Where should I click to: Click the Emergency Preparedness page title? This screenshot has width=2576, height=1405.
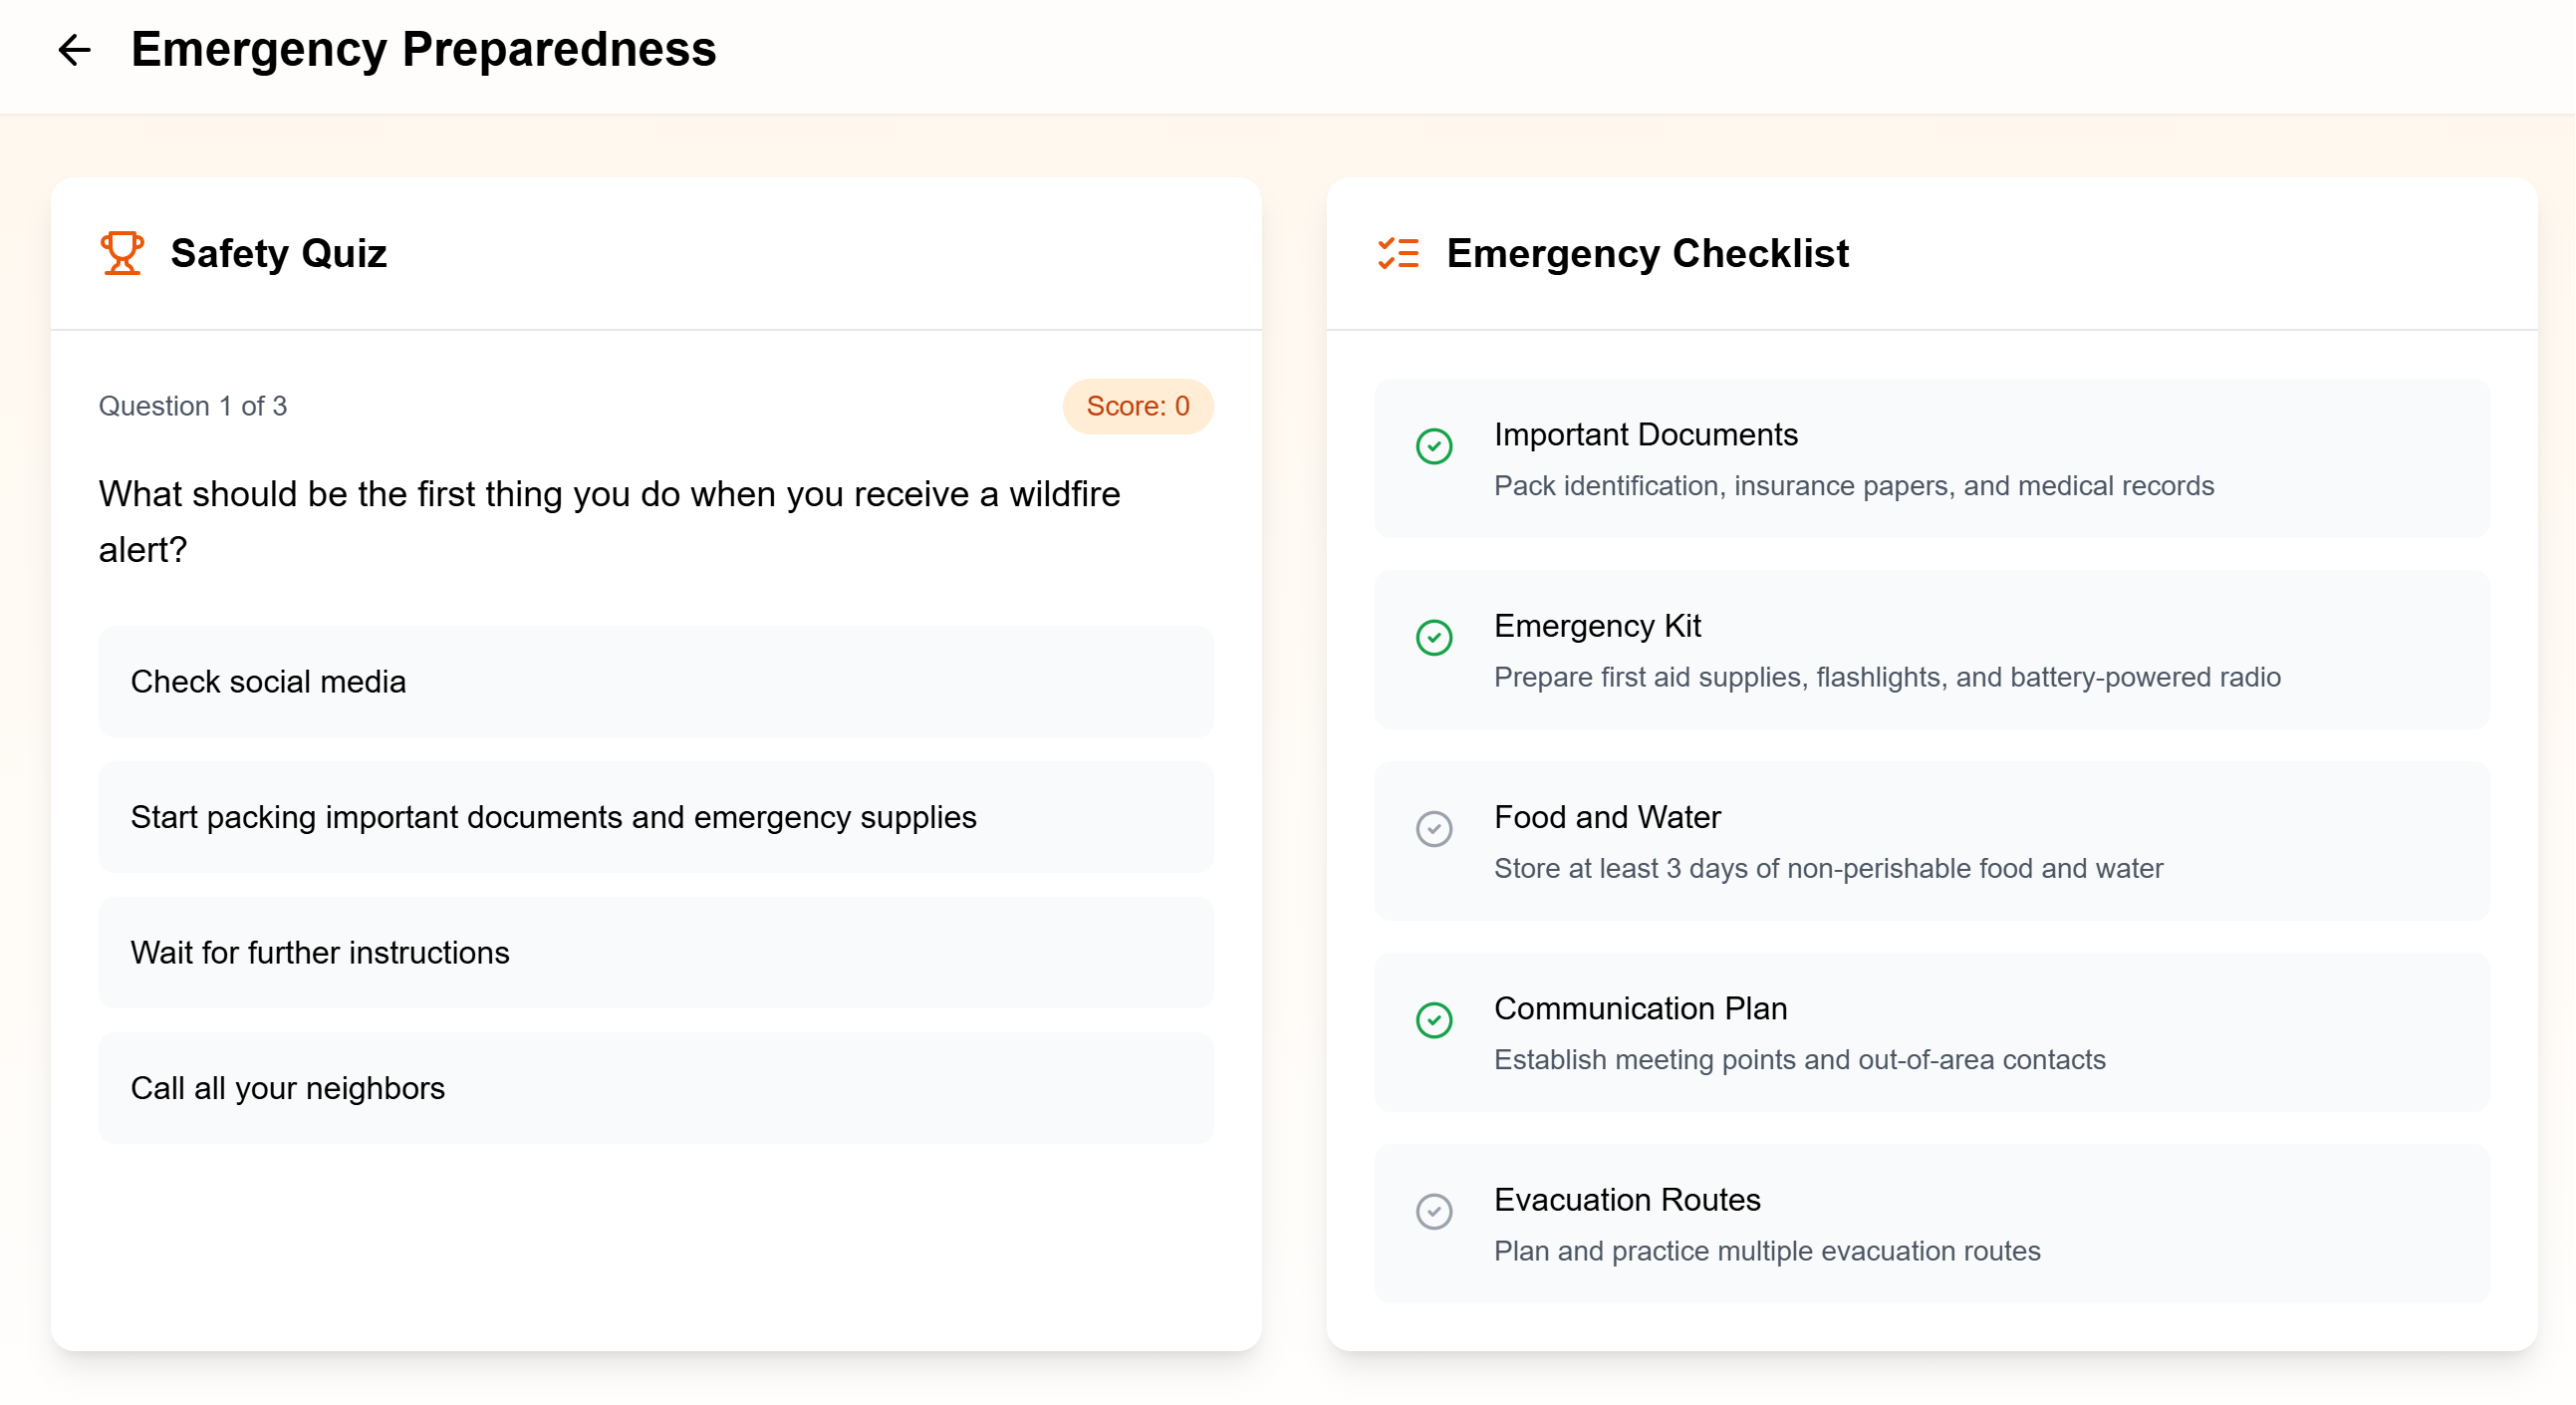pos(423,49)
